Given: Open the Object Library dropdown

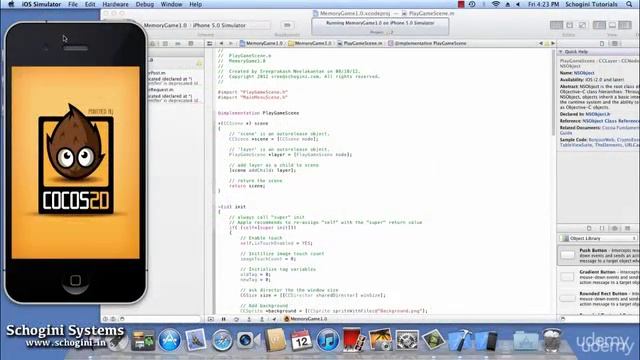Looking at the screenshot, I should pos(598,238).
